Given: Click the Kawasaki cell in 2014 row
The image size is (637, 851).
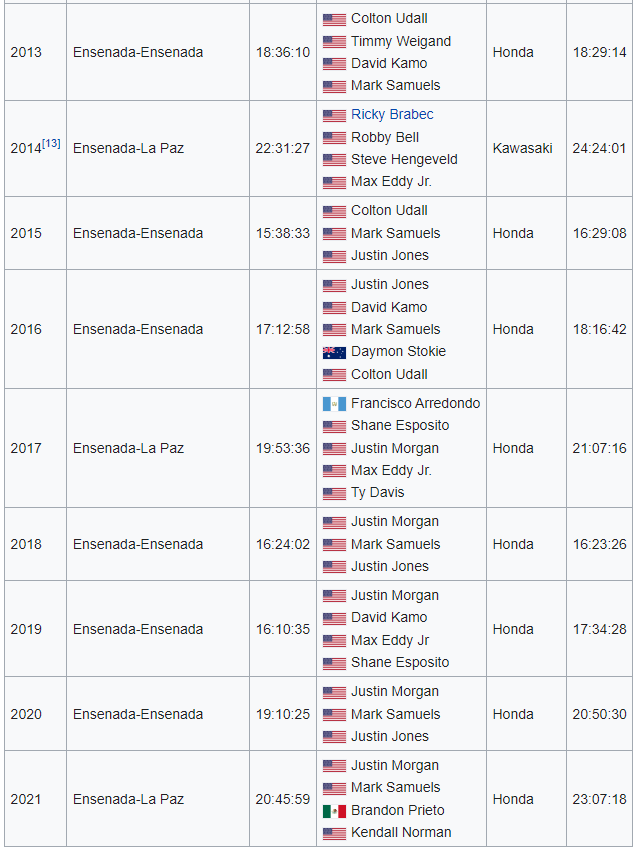Looking at the screenshot, I should (x=522, y=148).
